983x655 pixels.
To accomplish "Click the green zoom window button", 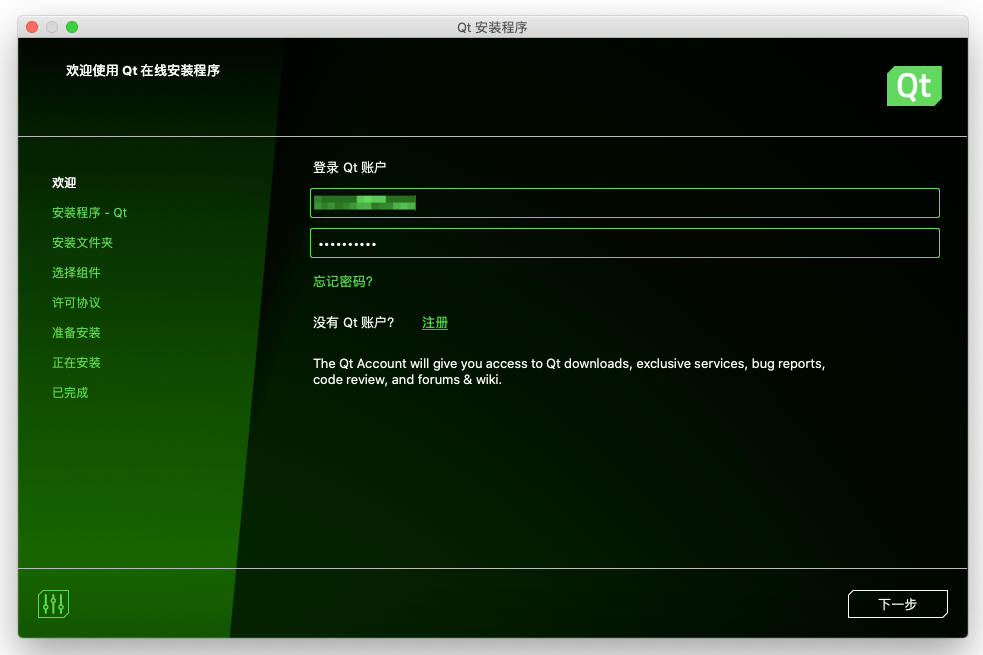I will 72,27.
